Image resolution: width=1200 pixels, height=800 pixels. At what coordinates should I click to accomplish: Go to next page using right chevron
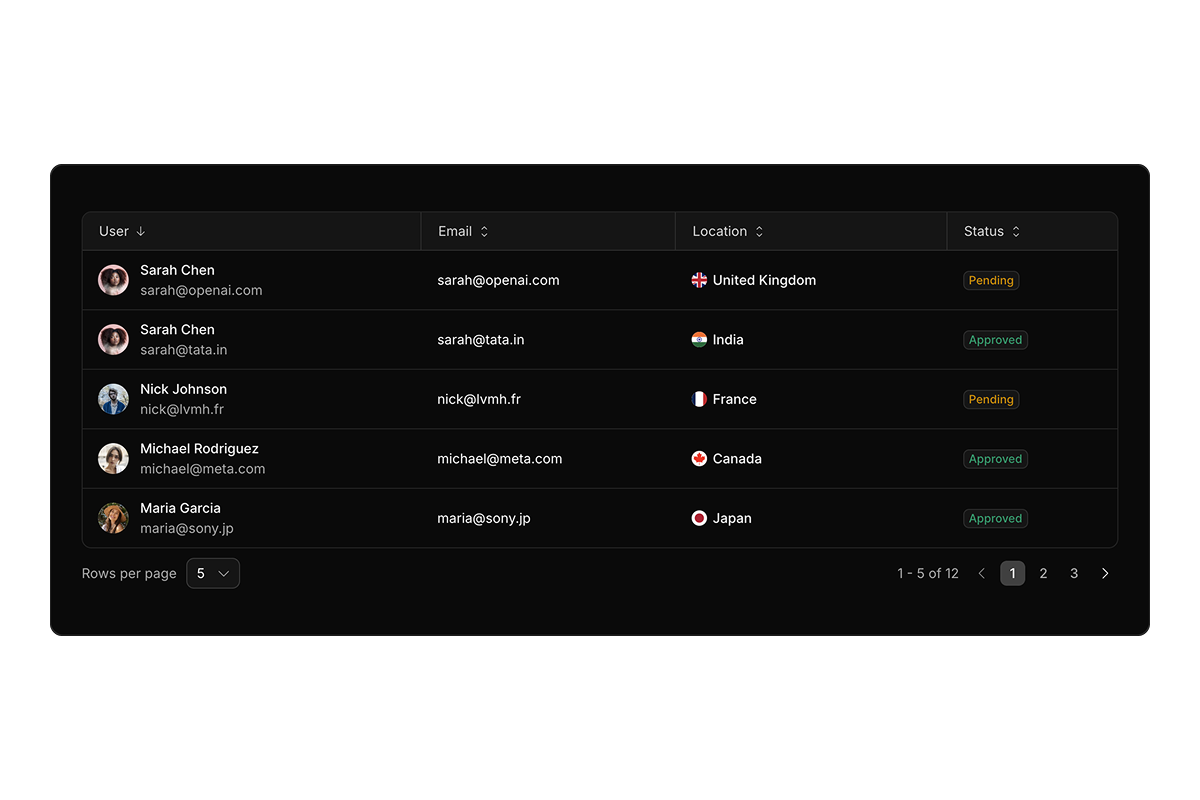point(1105,573)
